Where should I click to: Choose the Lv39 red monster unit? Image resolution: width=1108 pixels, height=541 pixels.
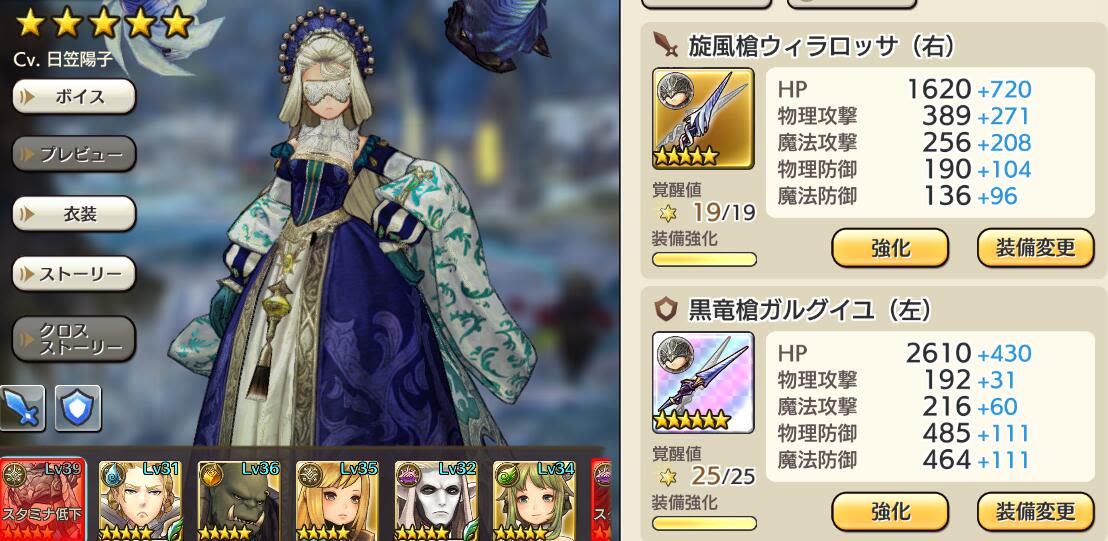42,500
